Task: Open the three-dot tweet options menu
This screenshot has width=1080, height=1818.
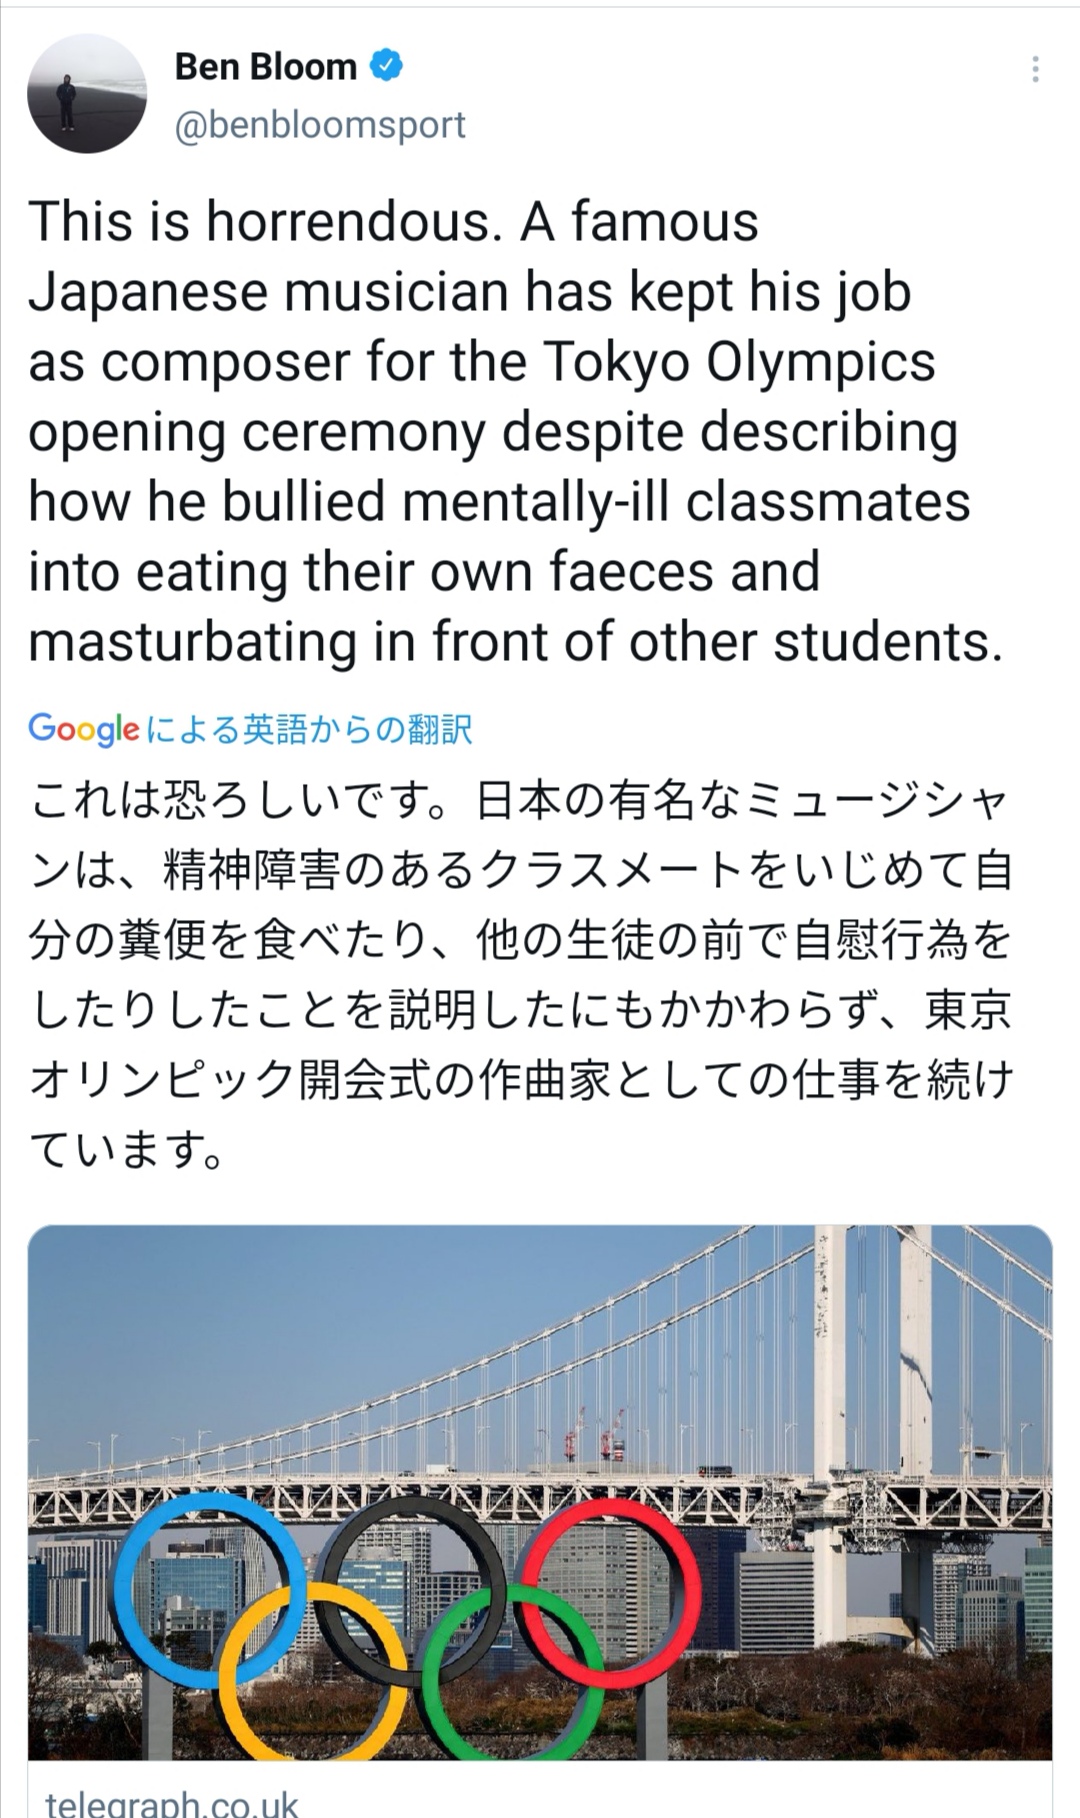Action: 1035,69
